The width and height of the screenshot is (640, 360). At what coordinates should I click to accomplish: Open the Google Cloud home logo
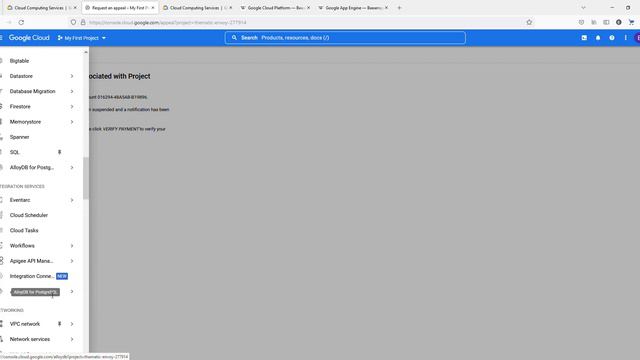[x=29, y=38]
